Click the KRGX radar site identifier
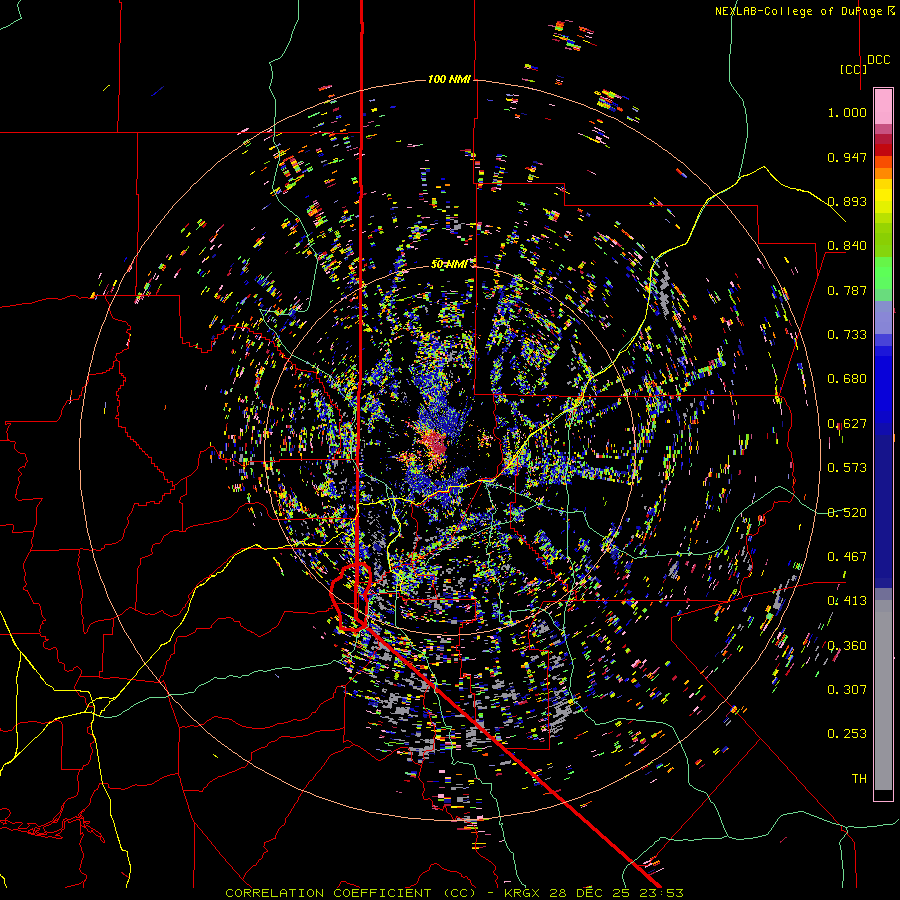This screenshot has width=900, height=900. tap(523, 893)
